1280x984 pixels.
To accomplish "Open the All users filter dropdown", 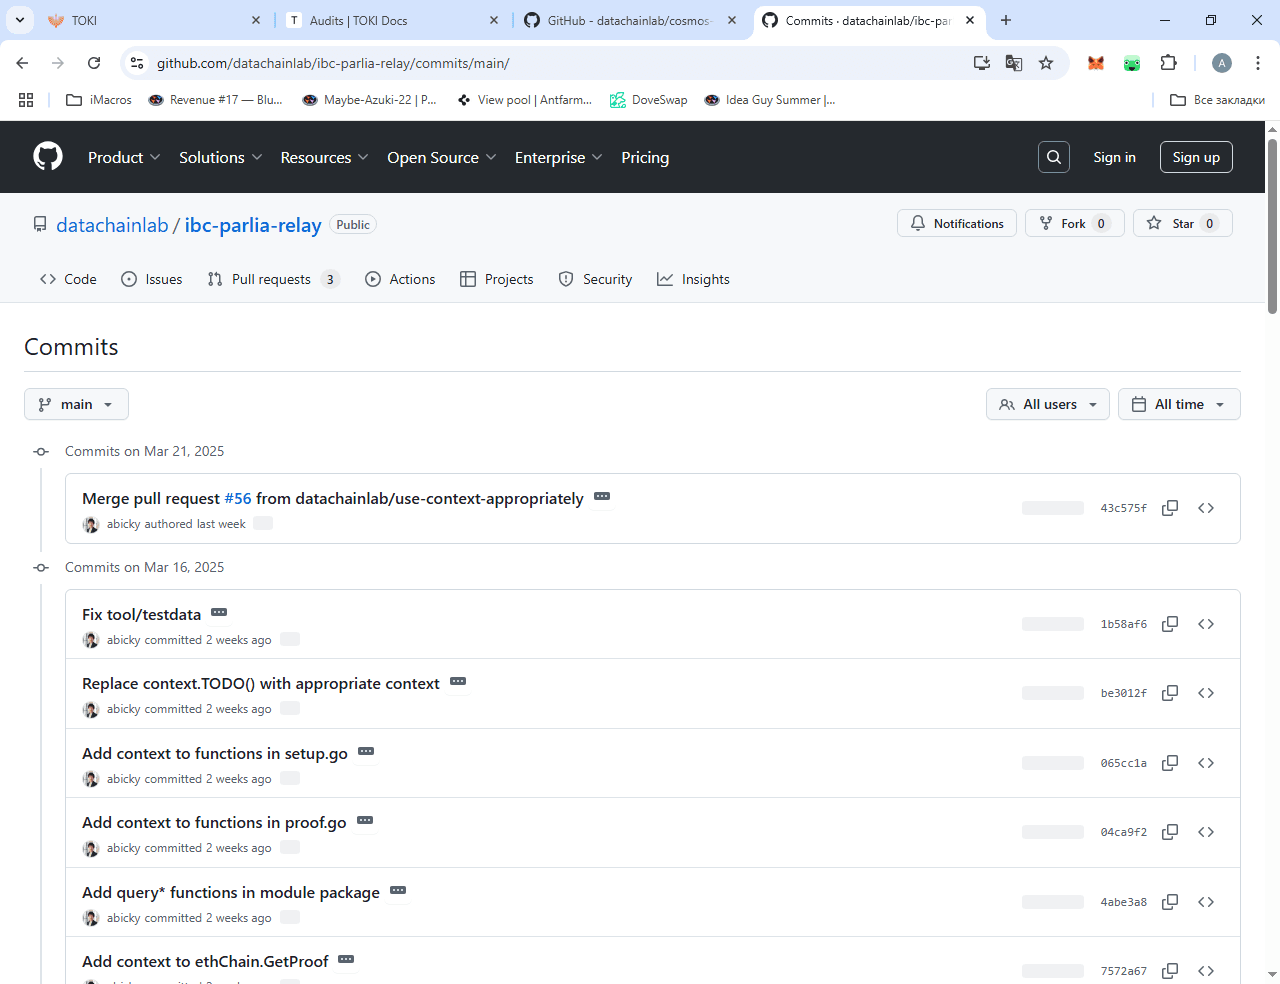I will coord(1047,404).
